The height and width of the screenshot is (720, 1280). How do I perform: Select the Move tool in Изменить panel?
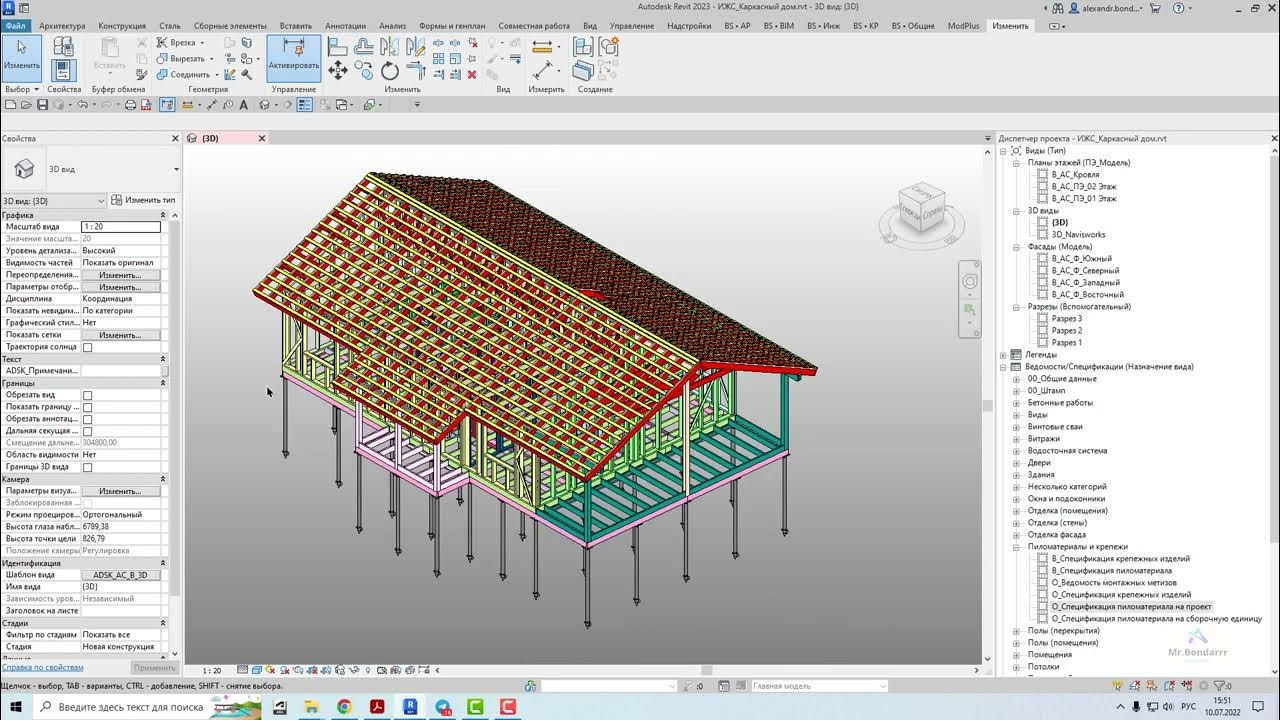[338, 70]
